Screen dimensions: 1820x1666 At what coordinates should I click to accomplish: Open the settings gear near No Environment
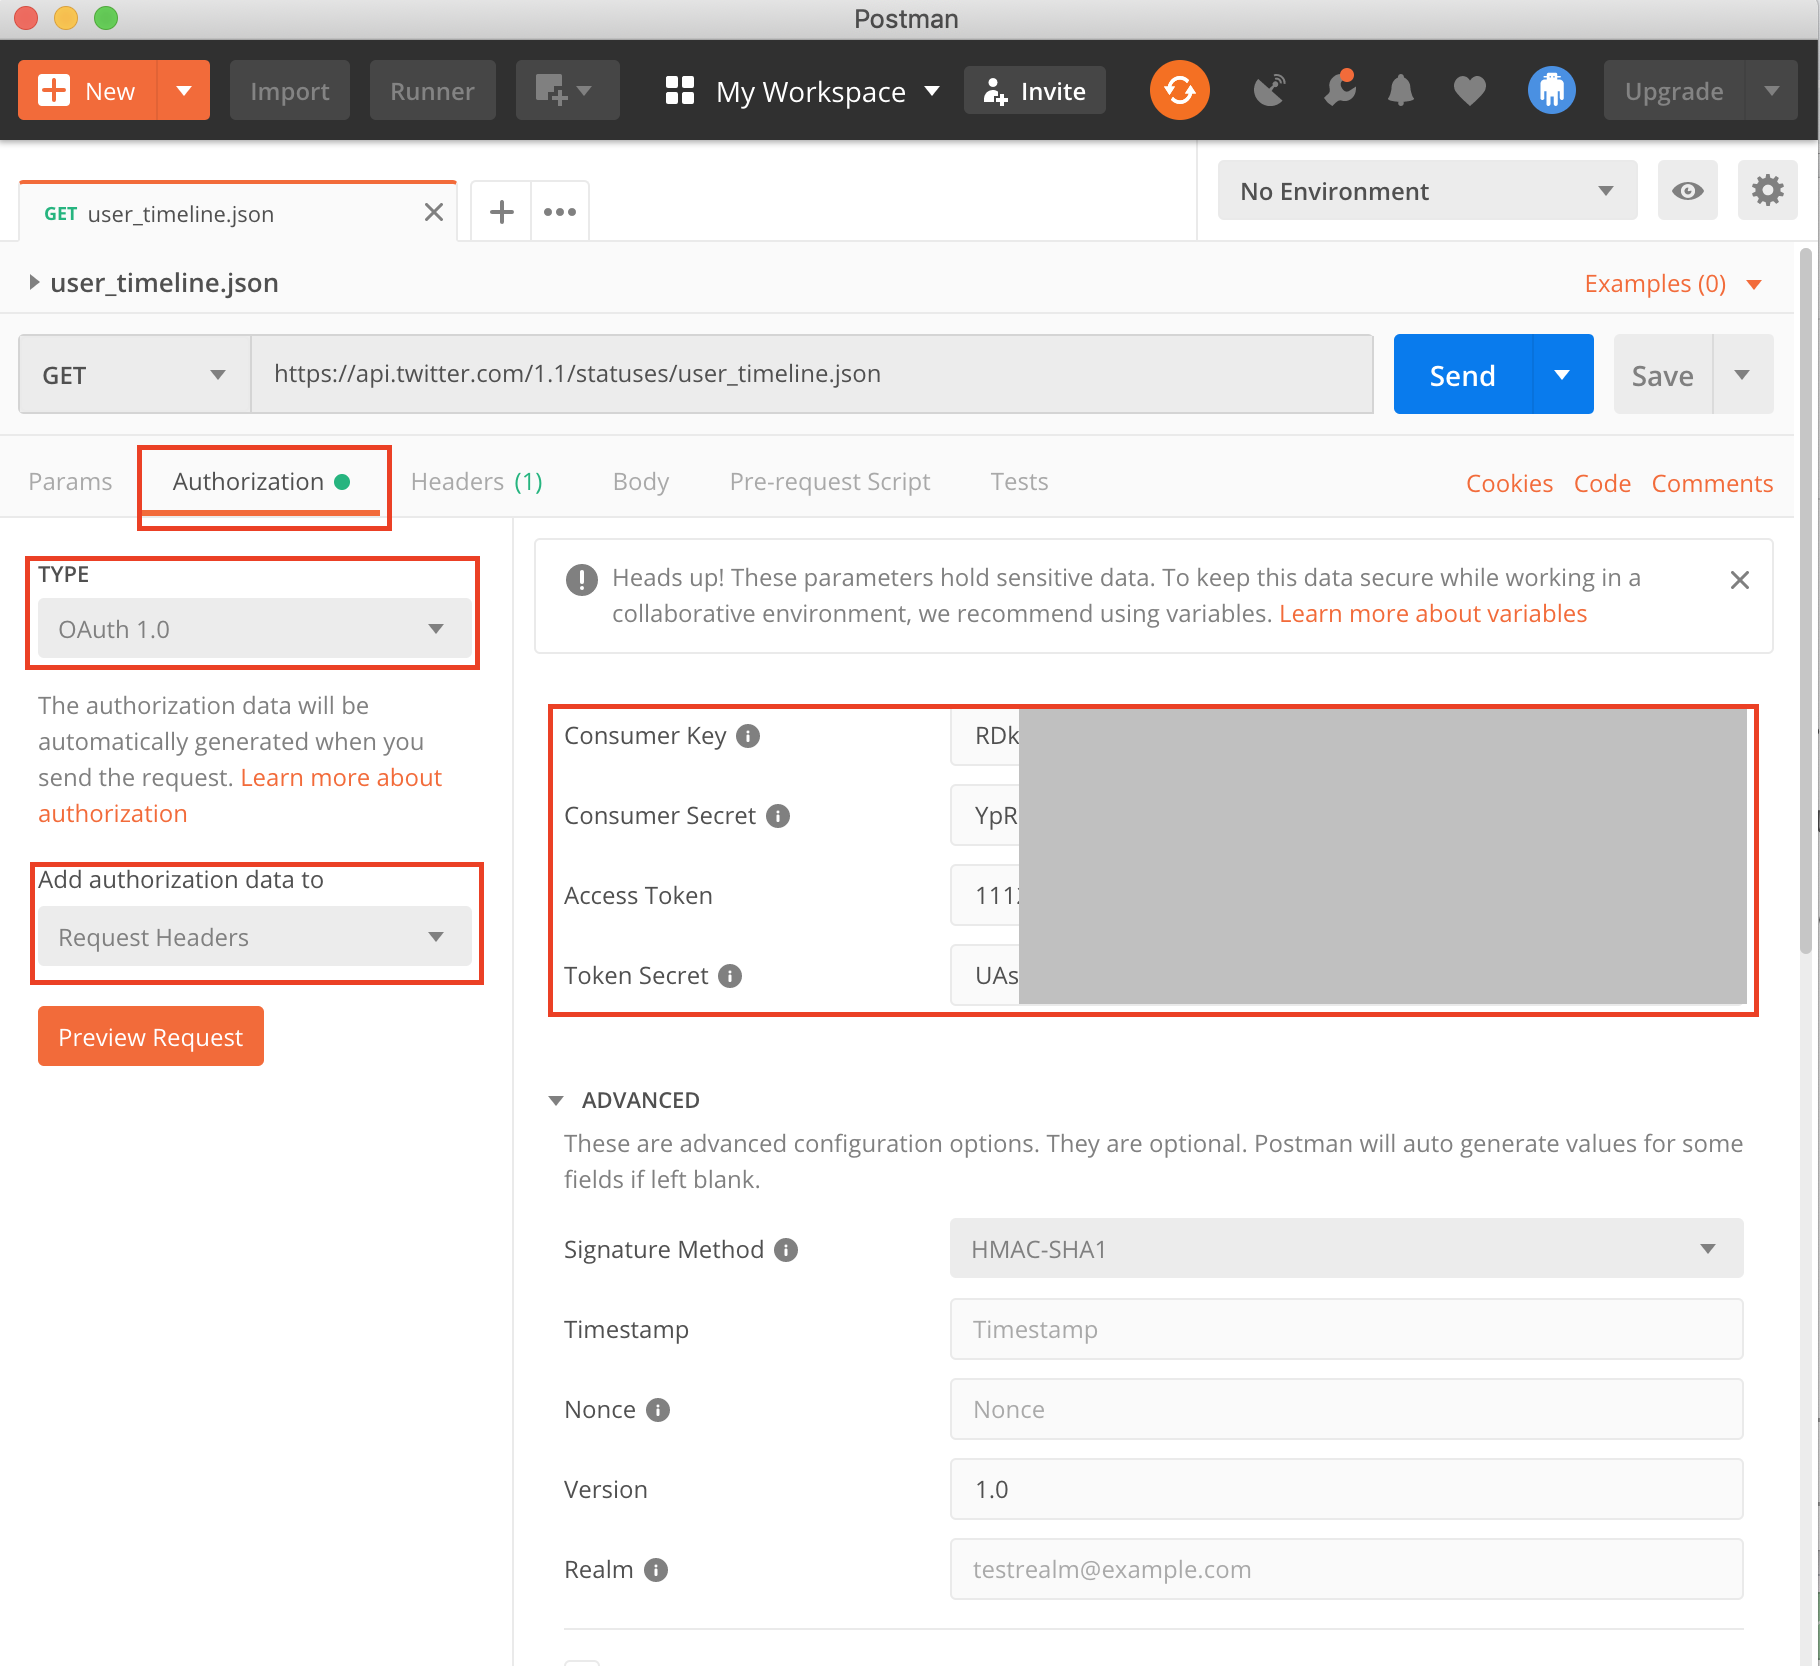coord(1767,190)
